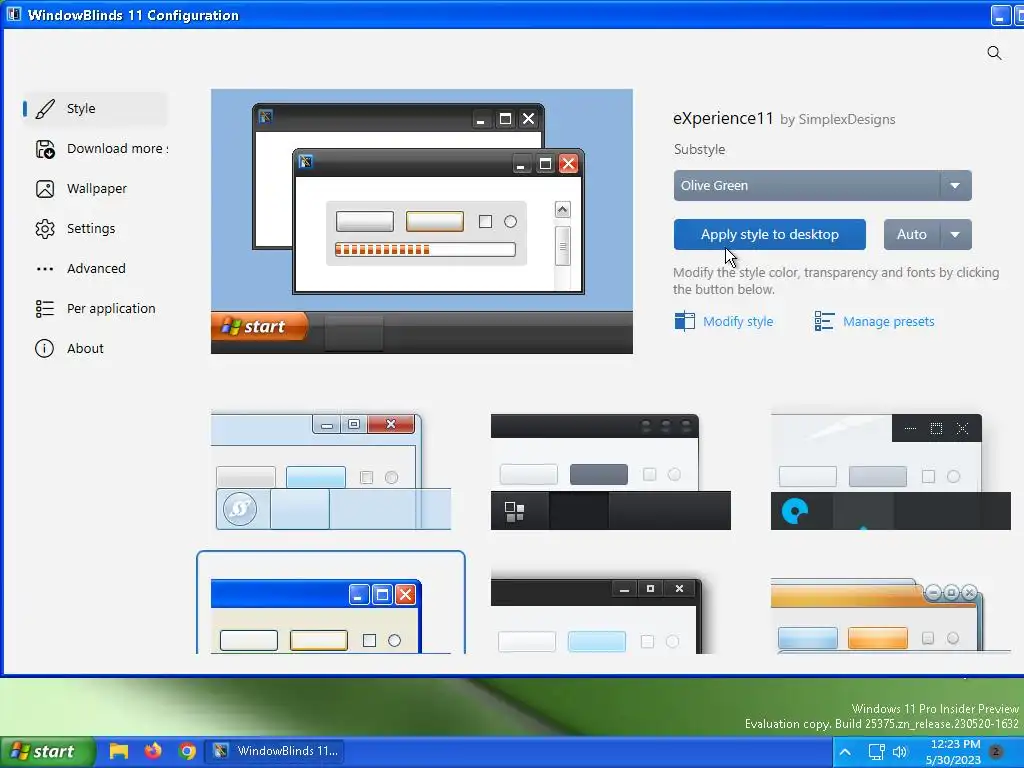
Task: Click the Windows start button
Action: point(47,752)
